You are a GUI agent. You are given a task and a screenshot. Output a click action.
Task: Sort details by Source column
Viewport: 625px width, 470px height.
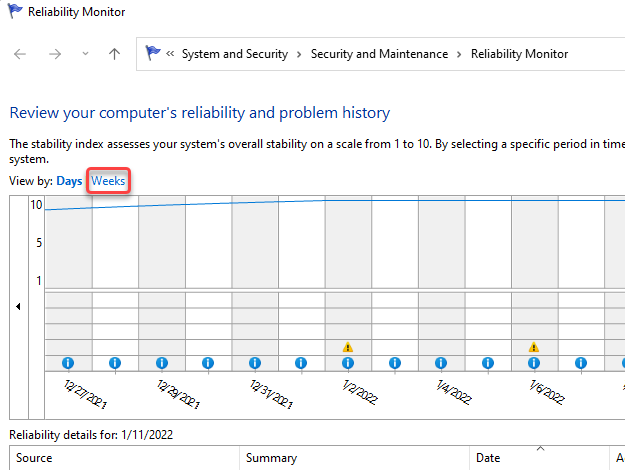coord(35,458)
